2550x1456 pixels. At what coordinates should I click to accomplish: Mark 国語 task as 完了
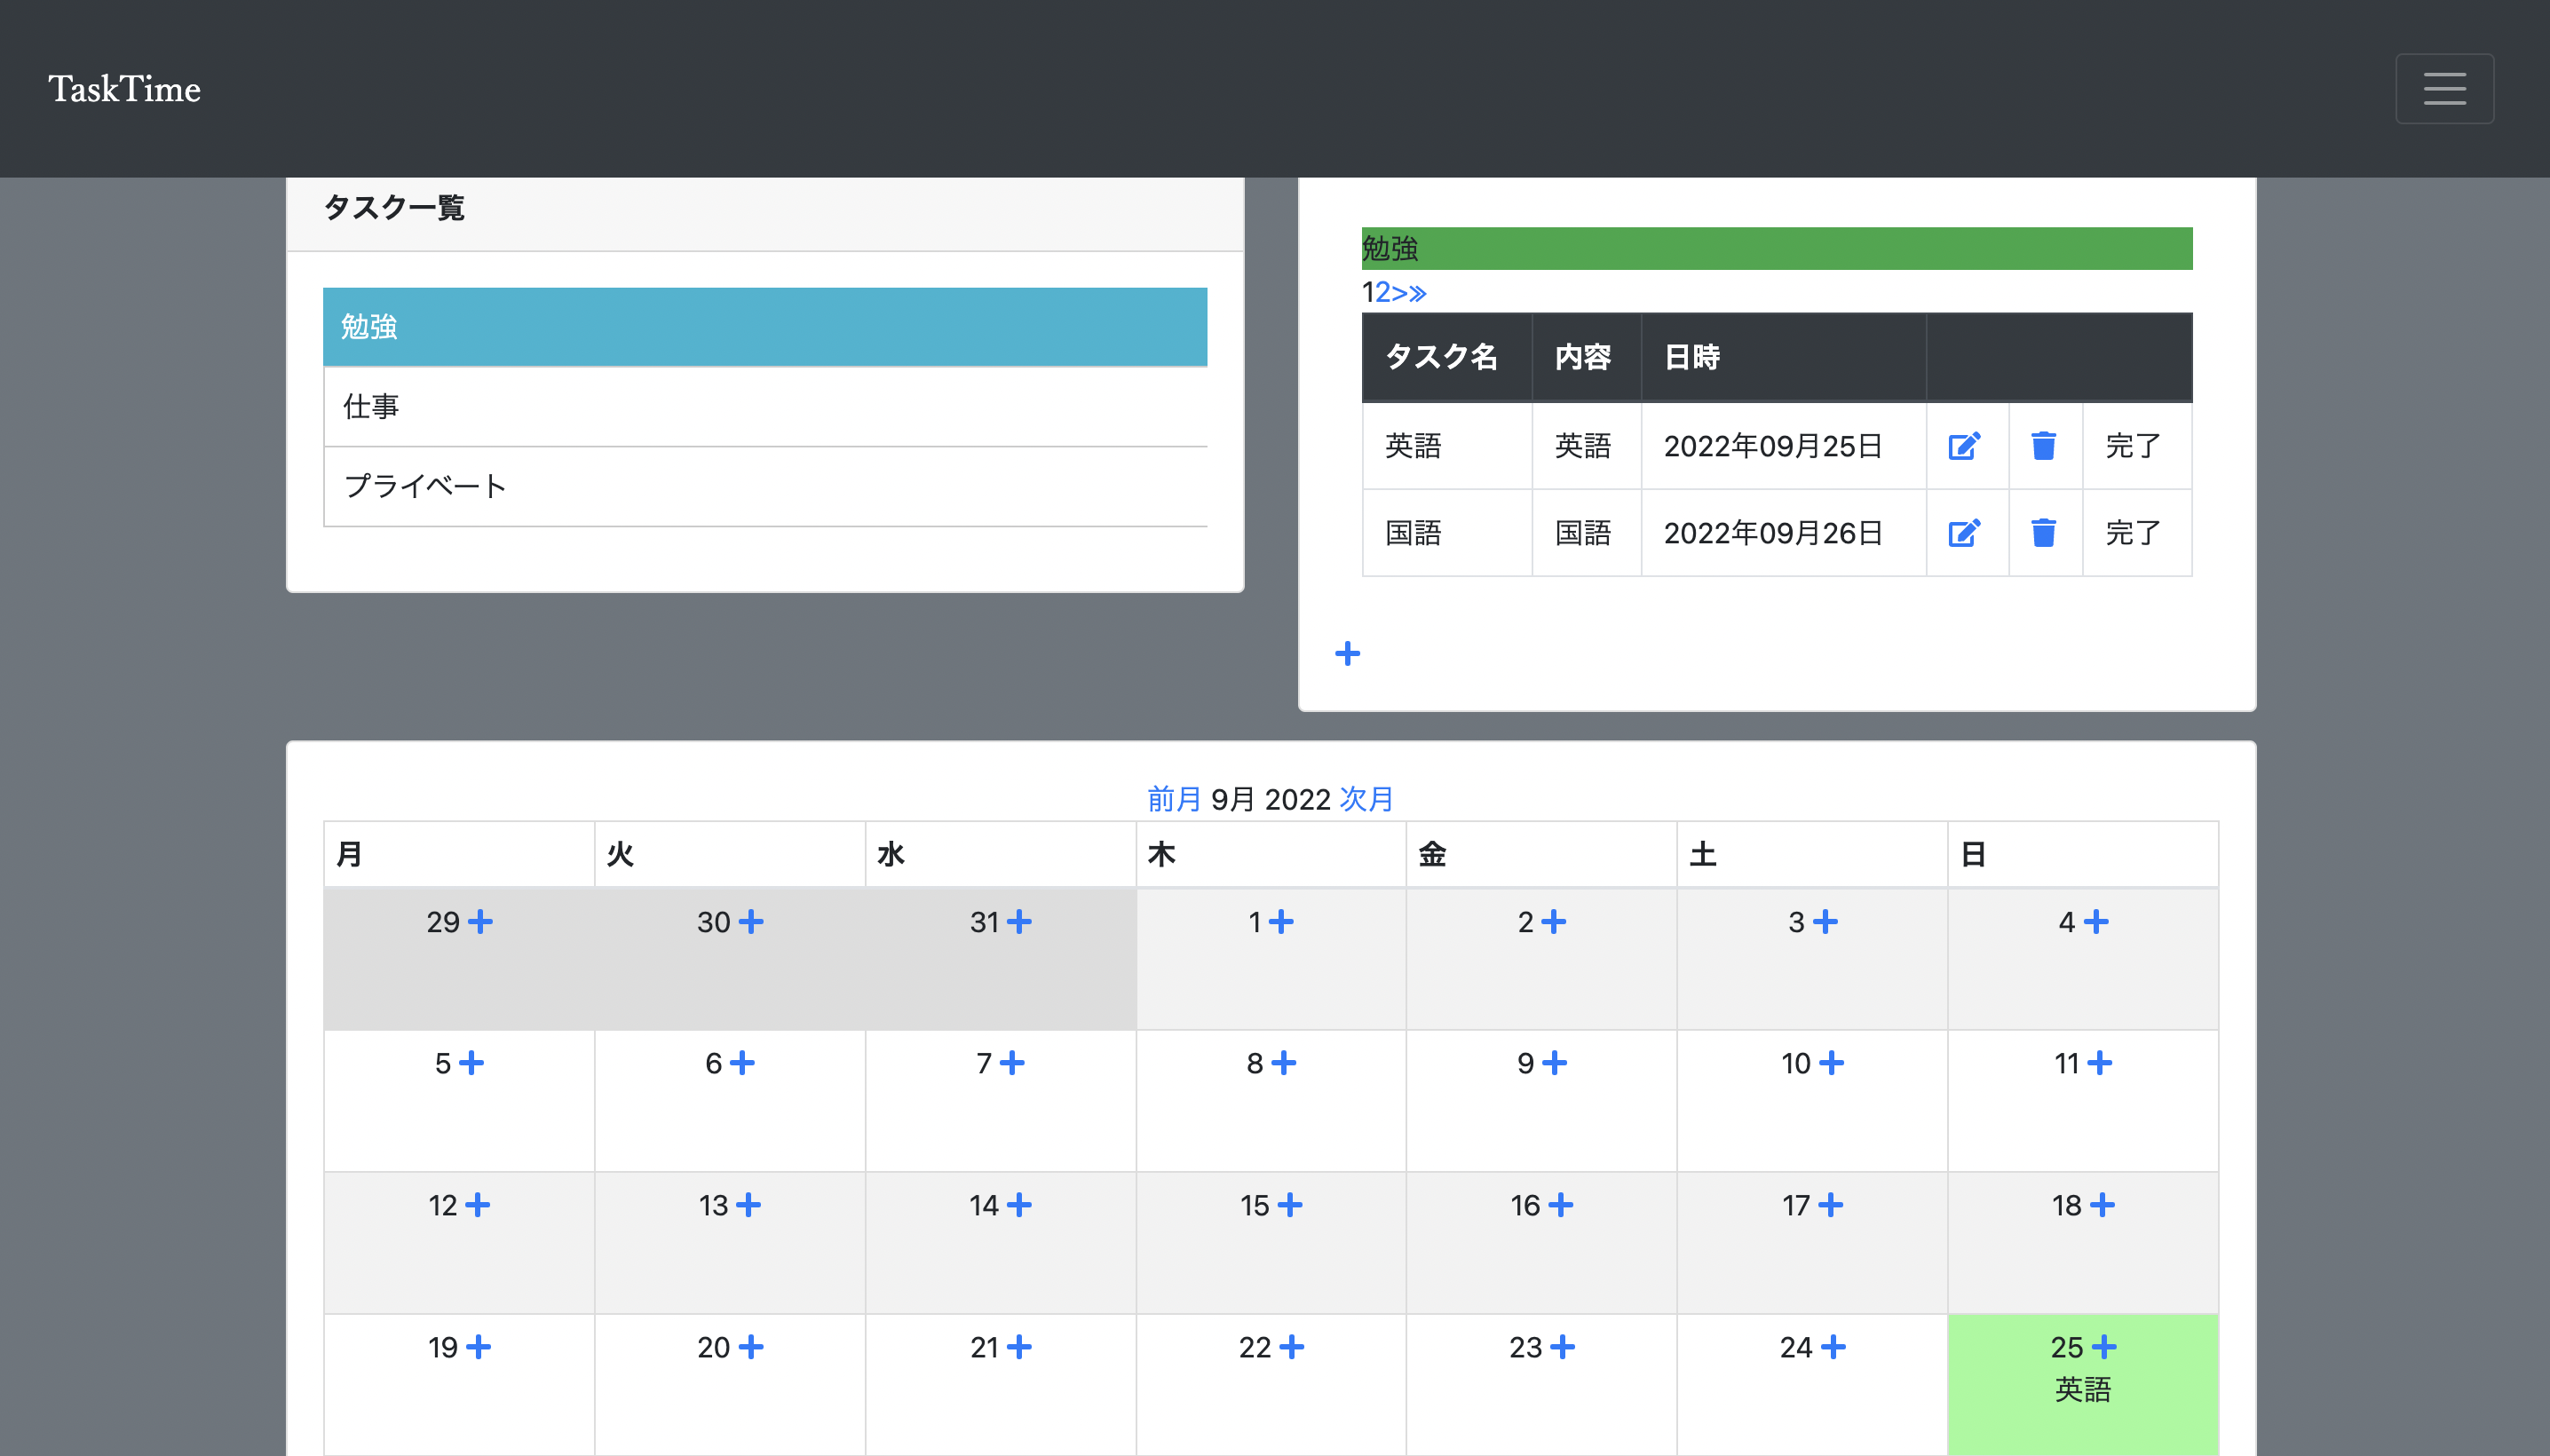point(2133,533)
